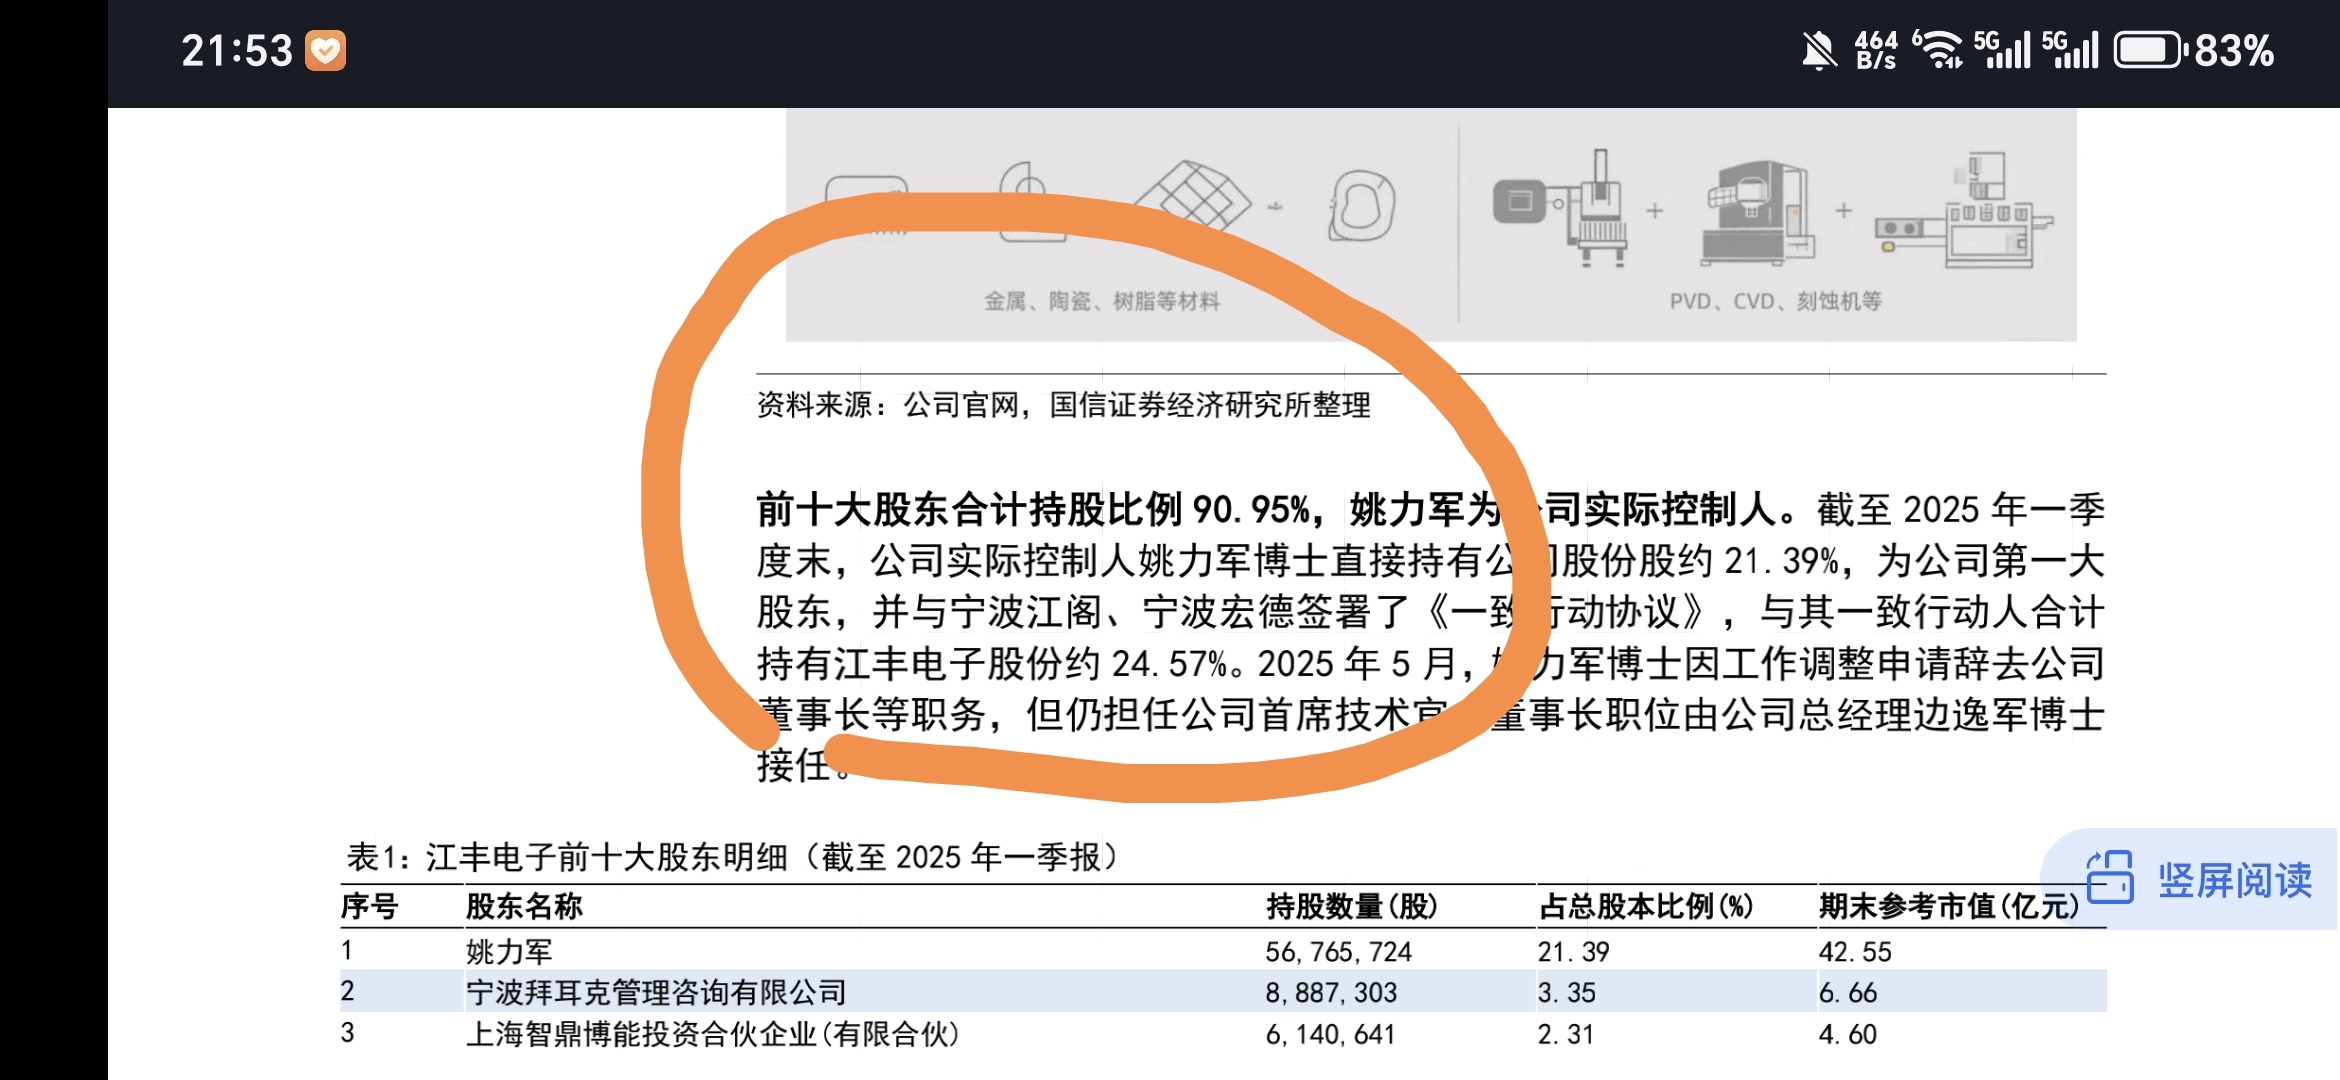Image resolution: width=2340 pixels, height=1080 pixels.
Task: Tap the source line 资料来源:公司官网
Action: (1063, 405)
